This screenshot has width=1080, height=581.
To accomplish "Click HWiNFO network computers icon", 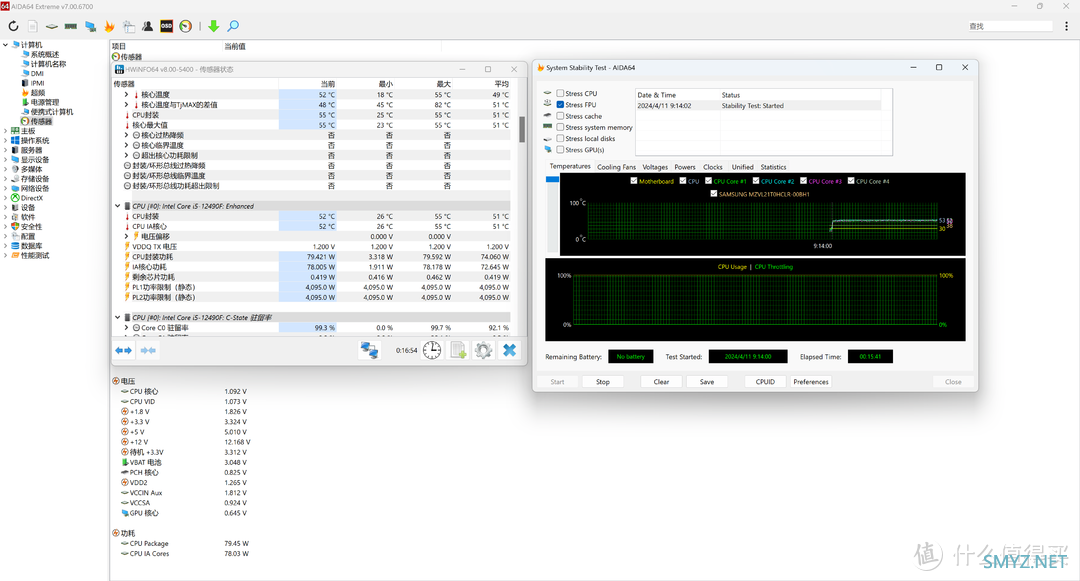I will [x=369, y=350].
